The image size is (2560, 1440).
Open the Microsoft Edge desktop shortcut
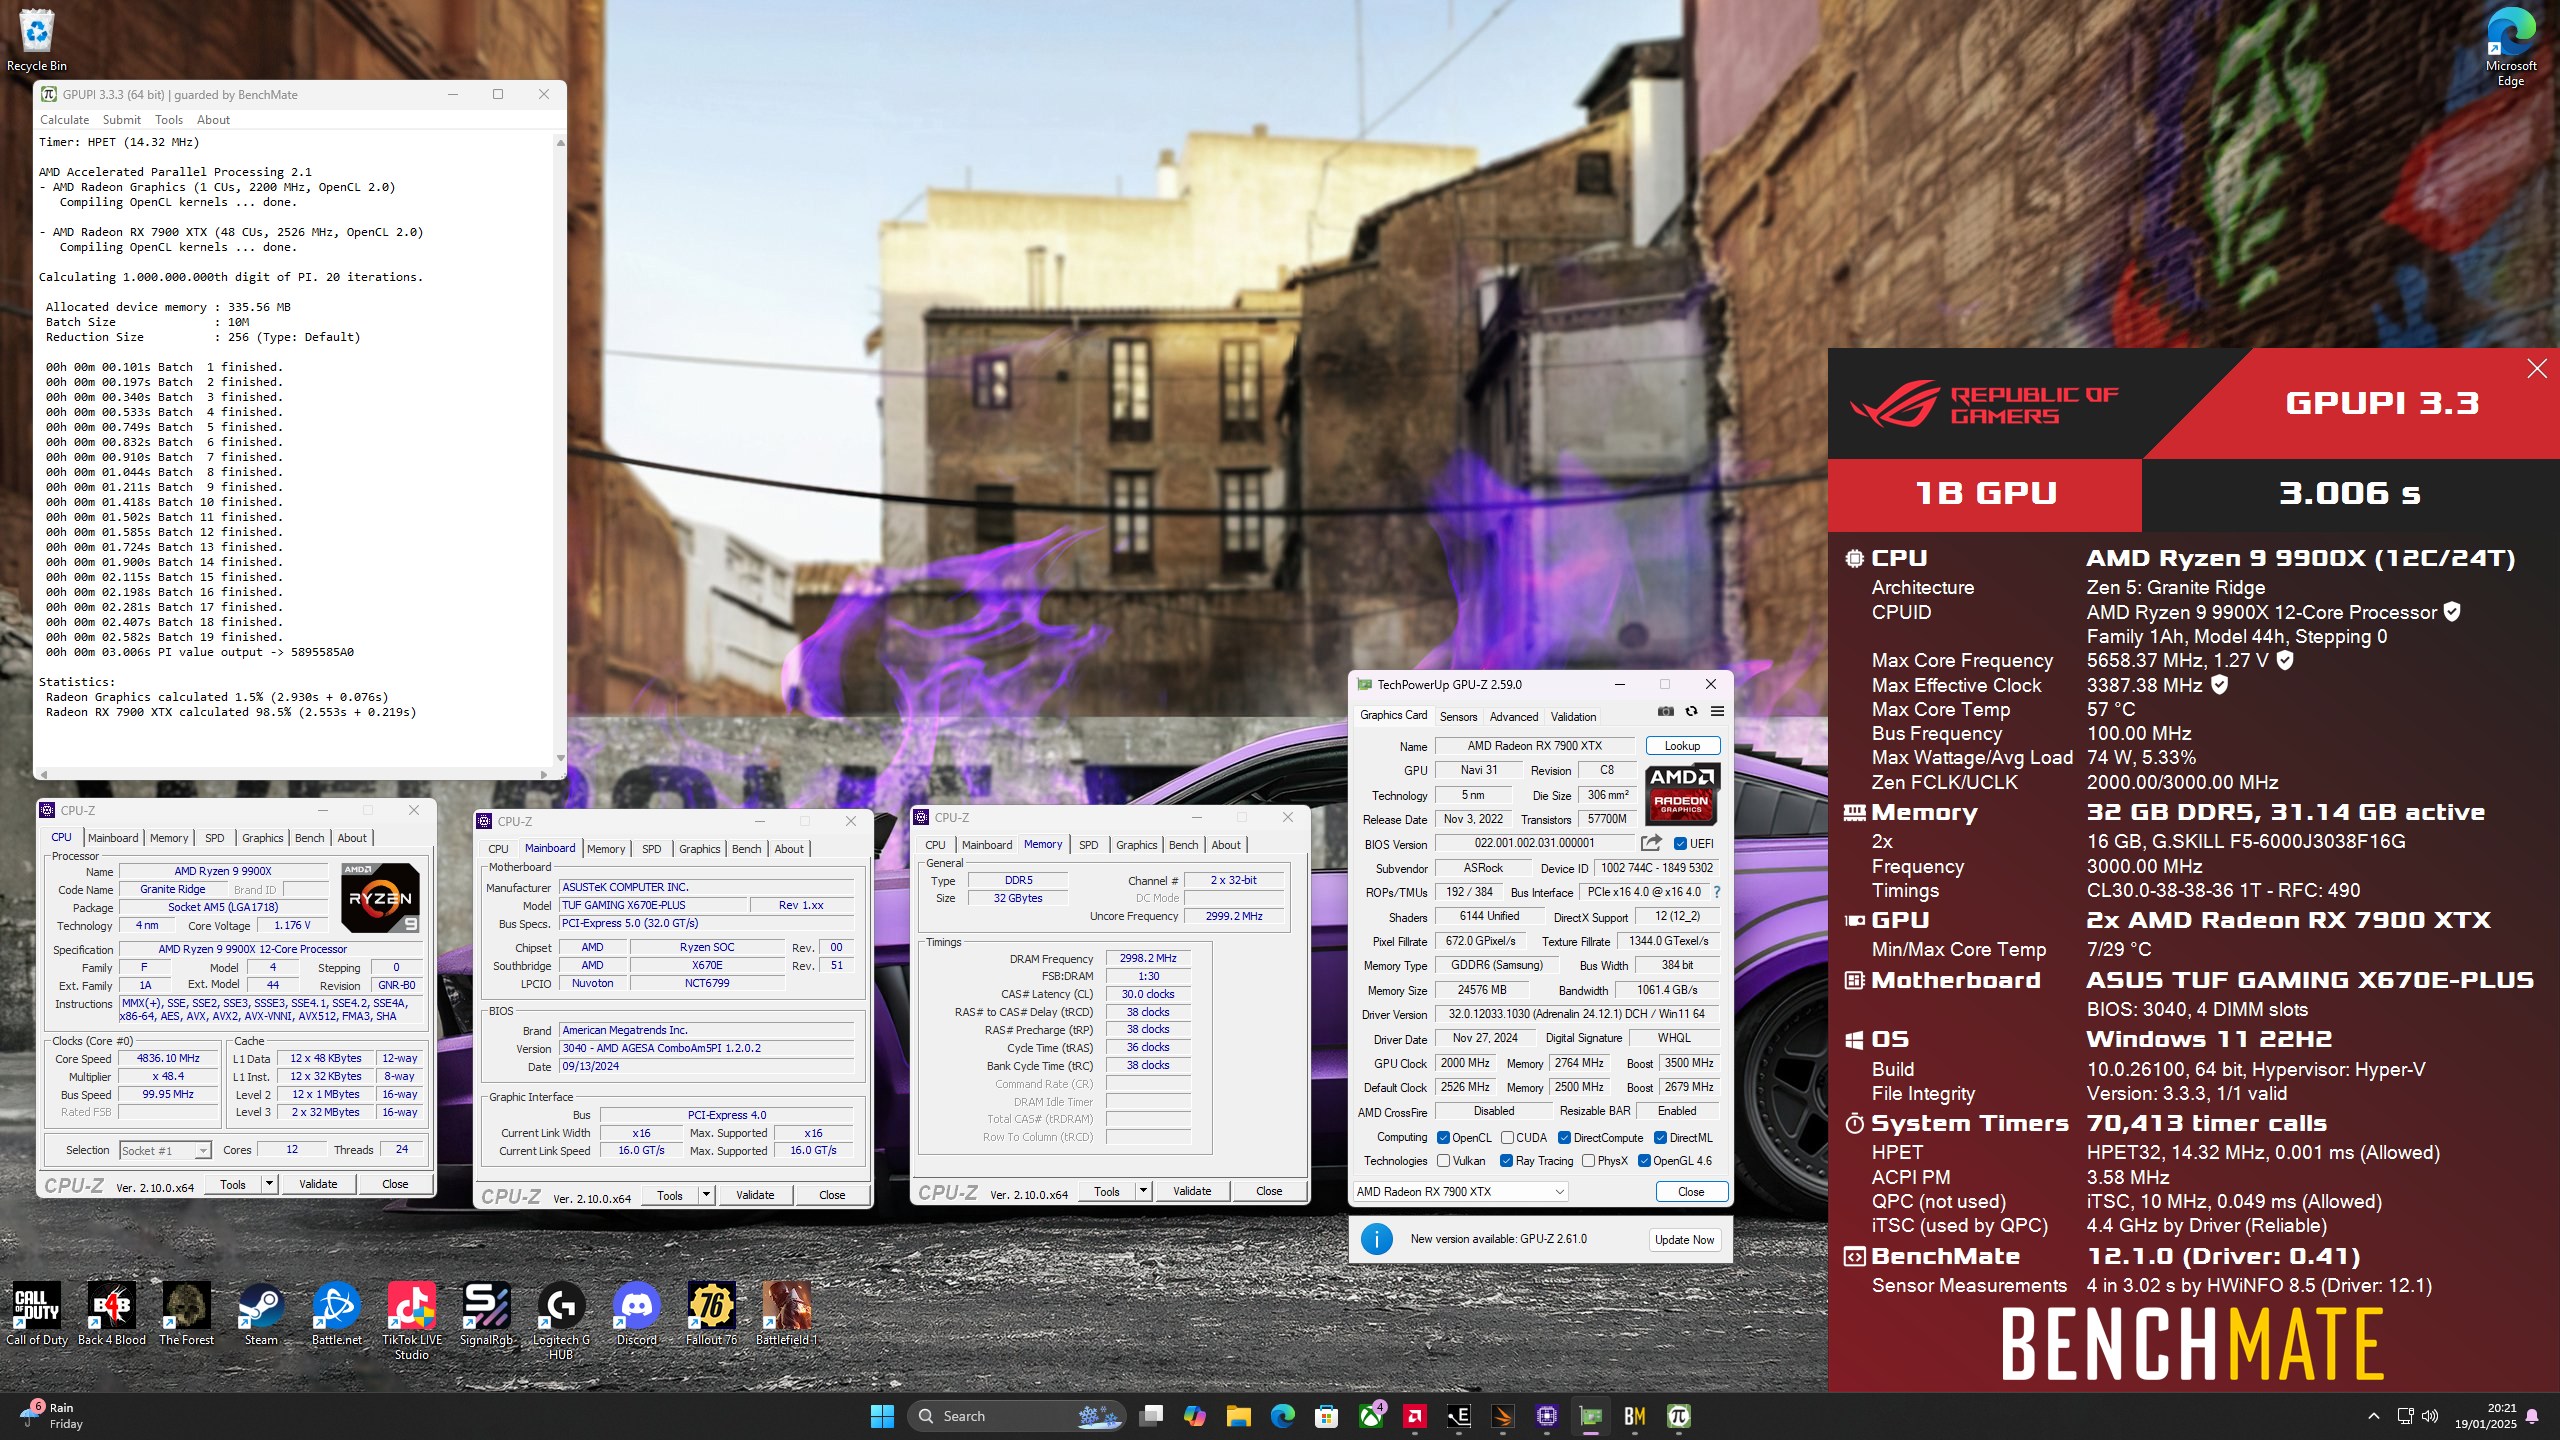[x=2510, y=47]
